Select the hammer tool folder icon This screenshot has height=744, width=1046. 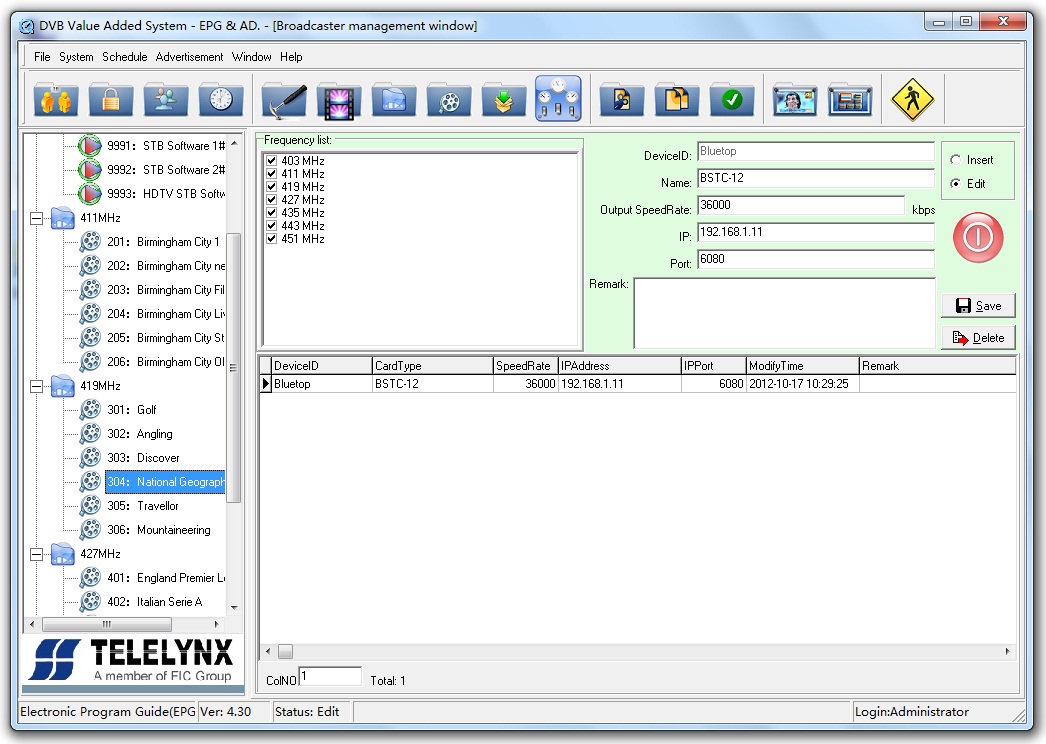coord(284,100)
